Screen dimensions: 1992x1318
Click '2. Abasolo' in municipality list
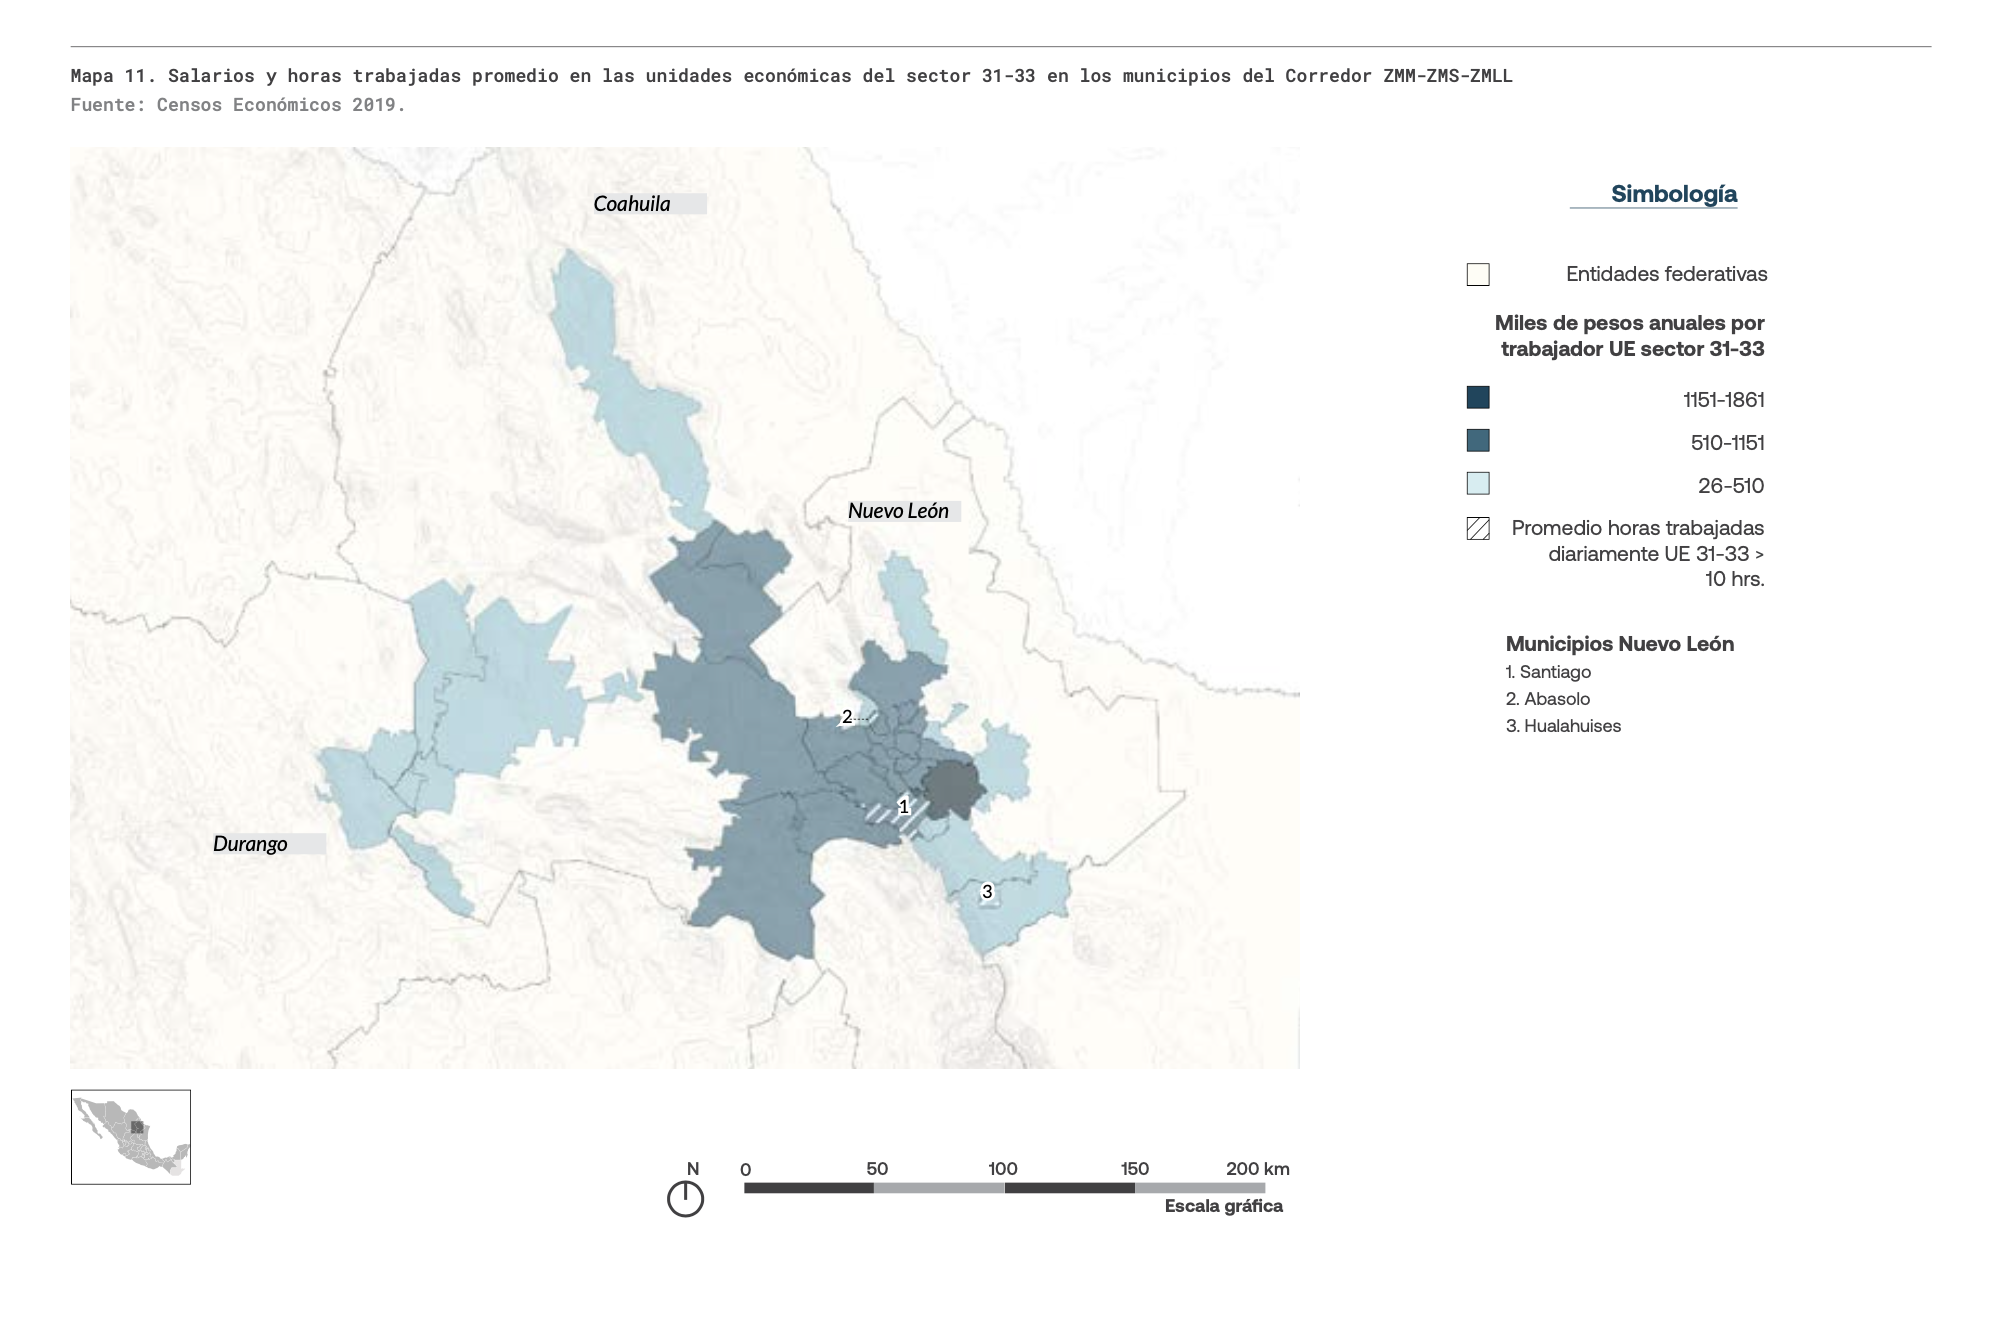pos(1548,699)
